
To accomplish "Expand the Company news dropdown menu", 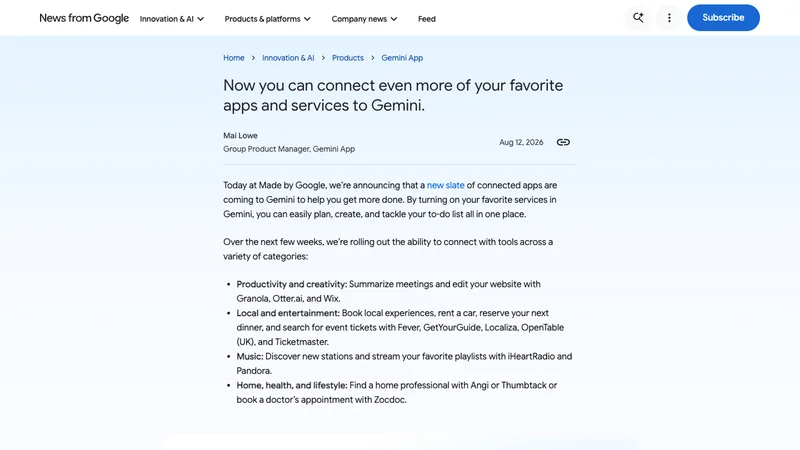I will (364, 19).
